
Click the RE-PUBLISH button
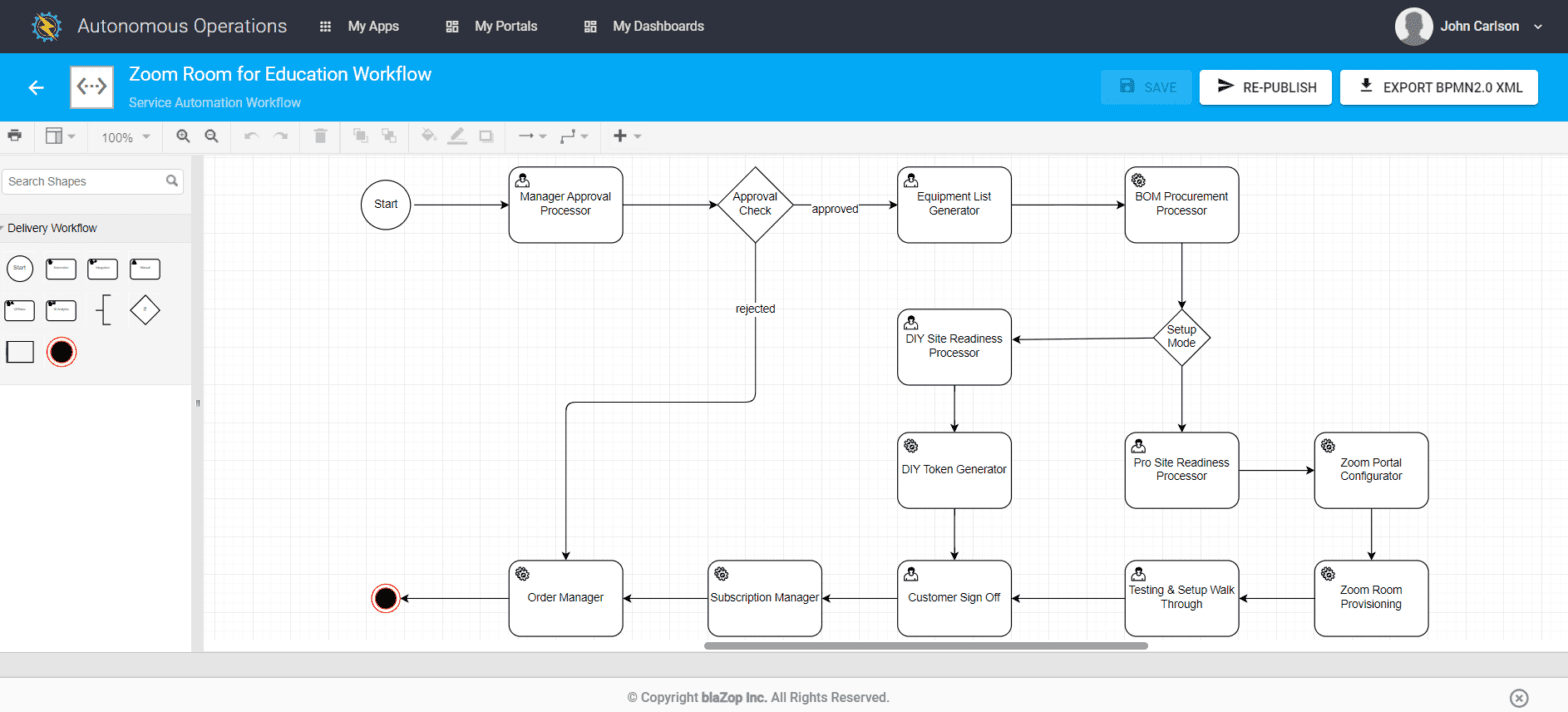point(1265,87)
